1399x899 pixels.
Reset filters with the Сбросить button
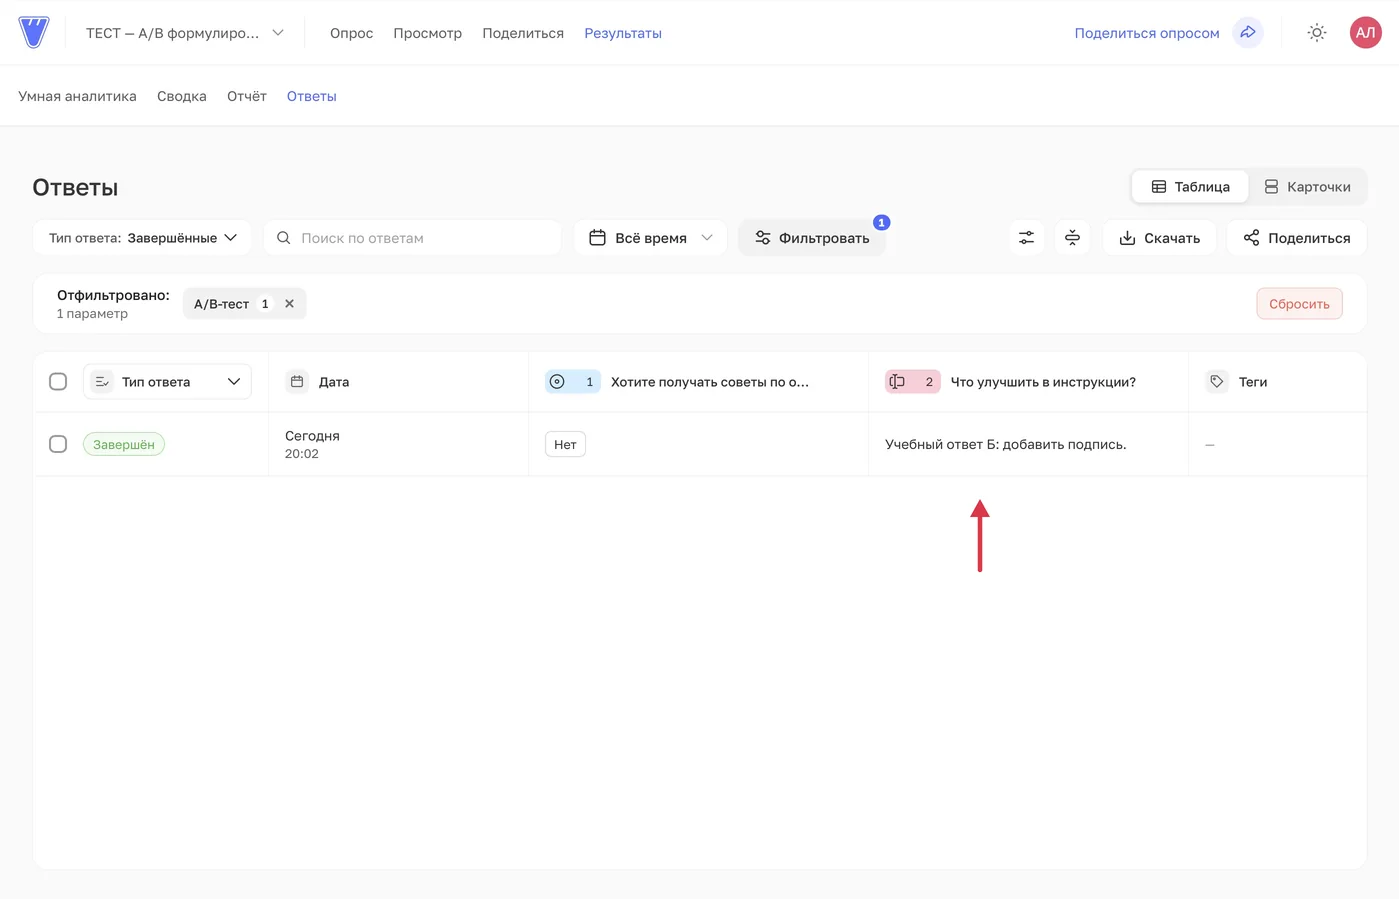[x=1299, y=304]
